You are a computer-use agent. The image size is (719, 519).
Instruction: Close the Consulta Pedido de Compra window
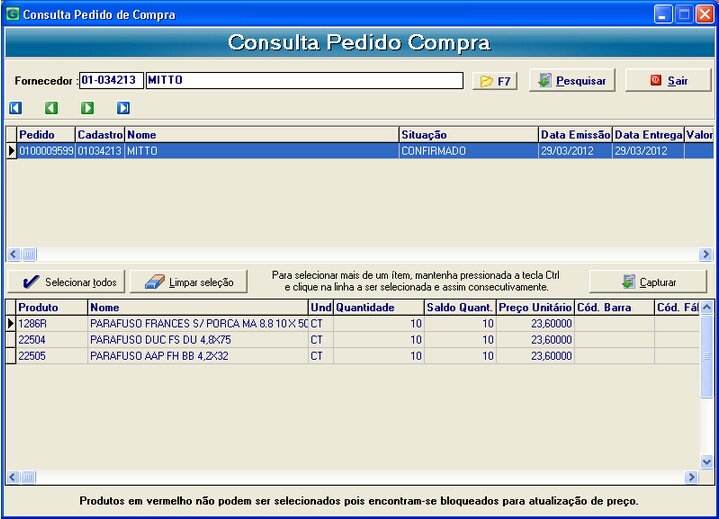[705, 14]
